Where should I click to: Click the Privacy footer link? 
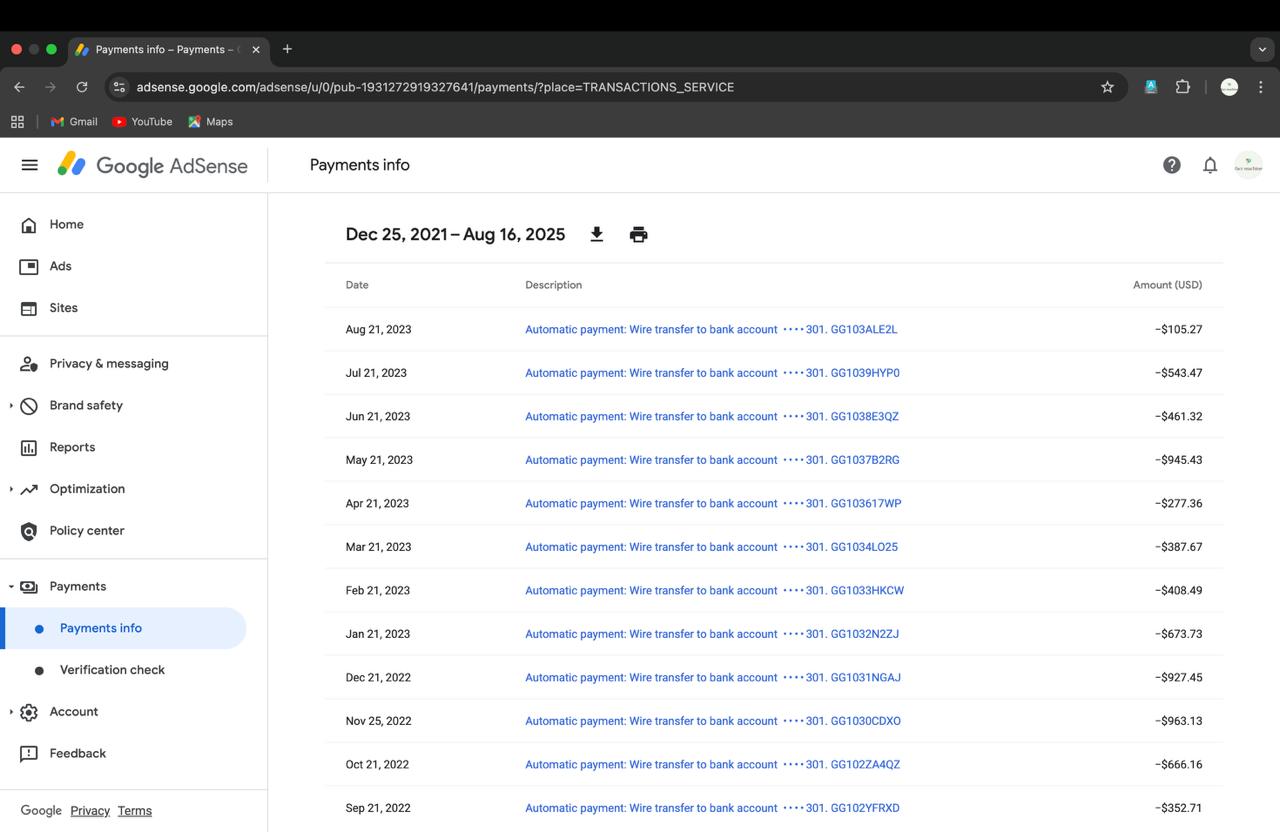tap(90, 810)
